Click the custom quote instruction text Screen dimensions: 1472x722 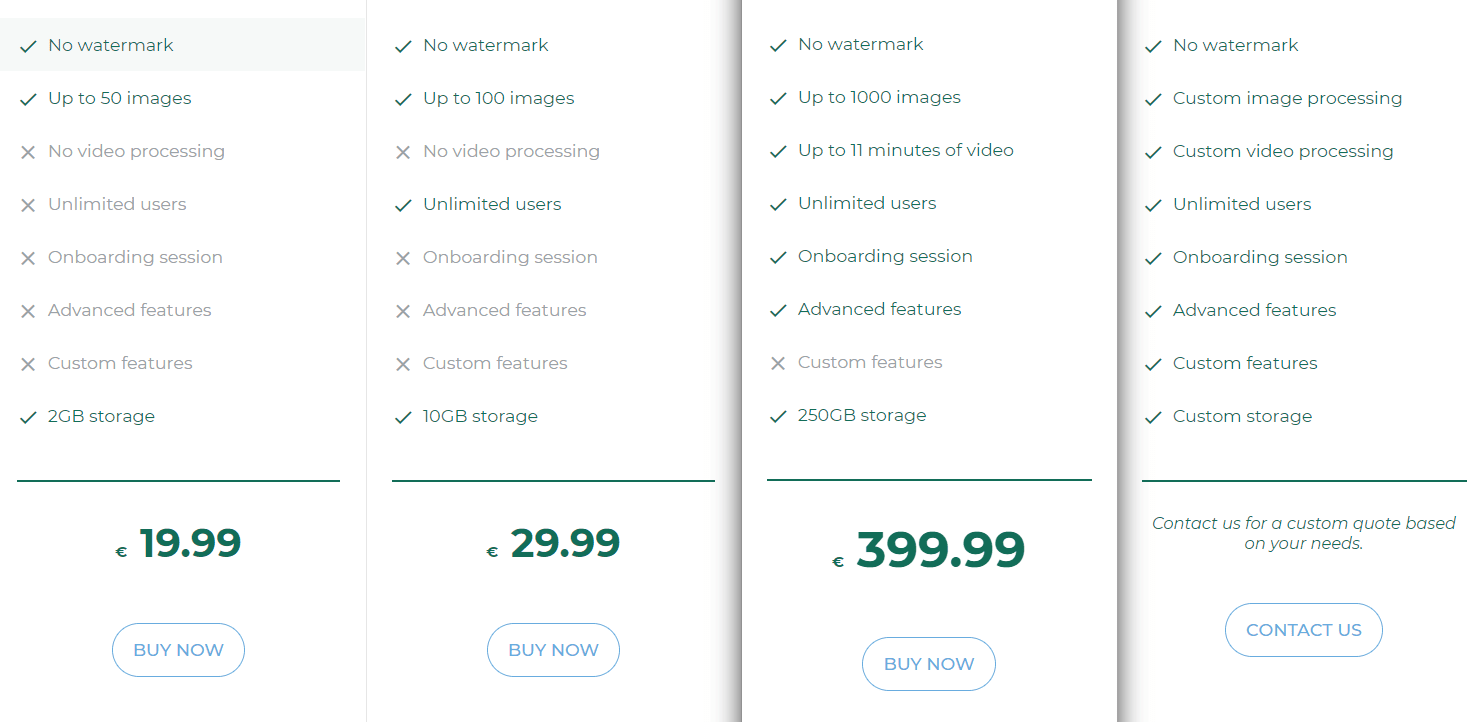point(1303,533)
